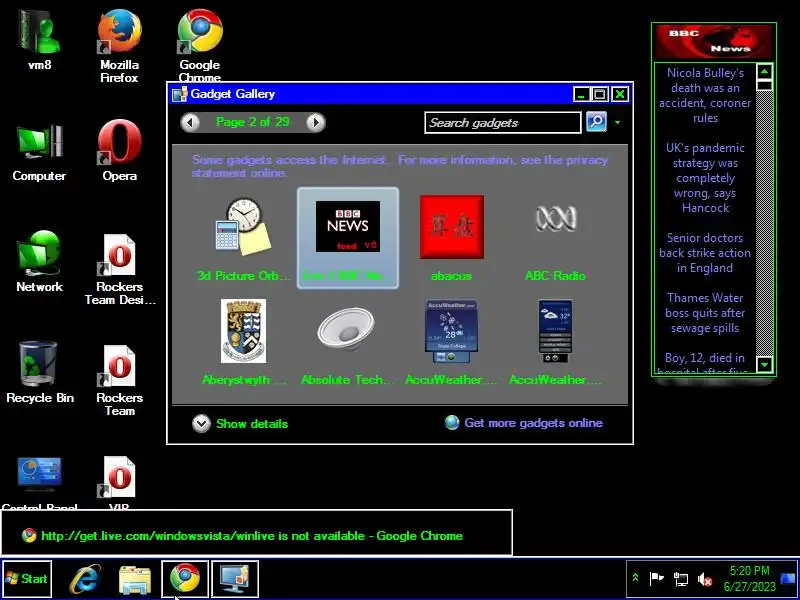The height and width of the screenshot is (600, 800).
Task: Open the Google Chrome desktop shortcut
Action: pos(200,45)
